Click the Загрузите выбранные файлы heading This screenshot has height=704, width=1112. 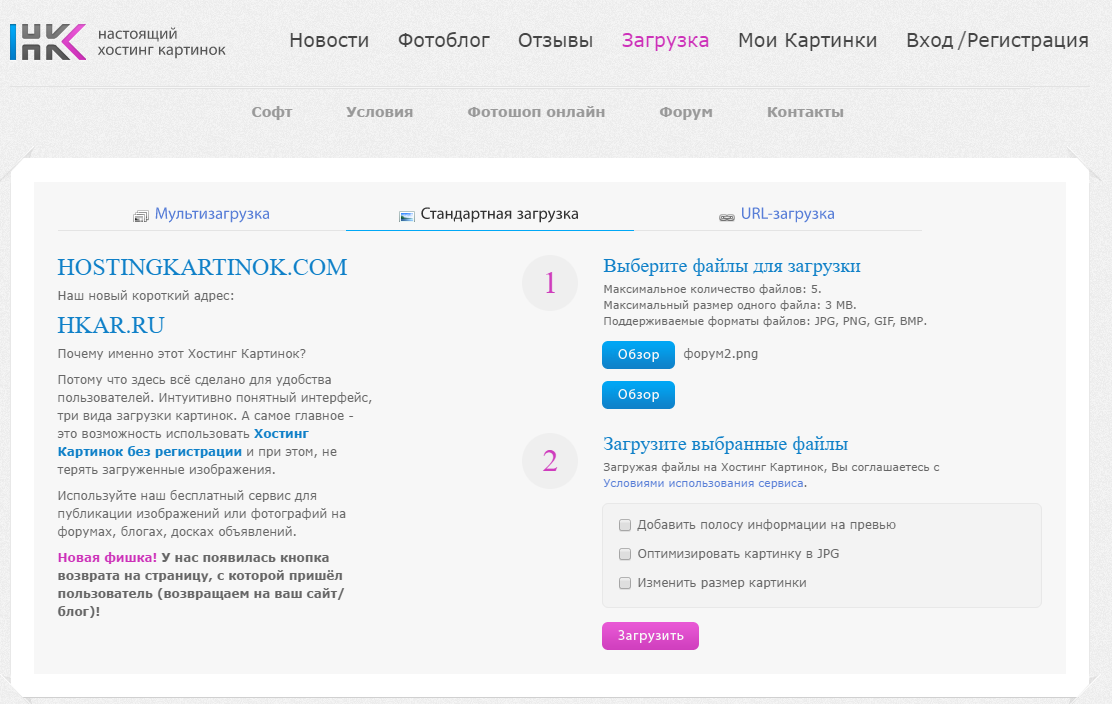click(725, 444)
